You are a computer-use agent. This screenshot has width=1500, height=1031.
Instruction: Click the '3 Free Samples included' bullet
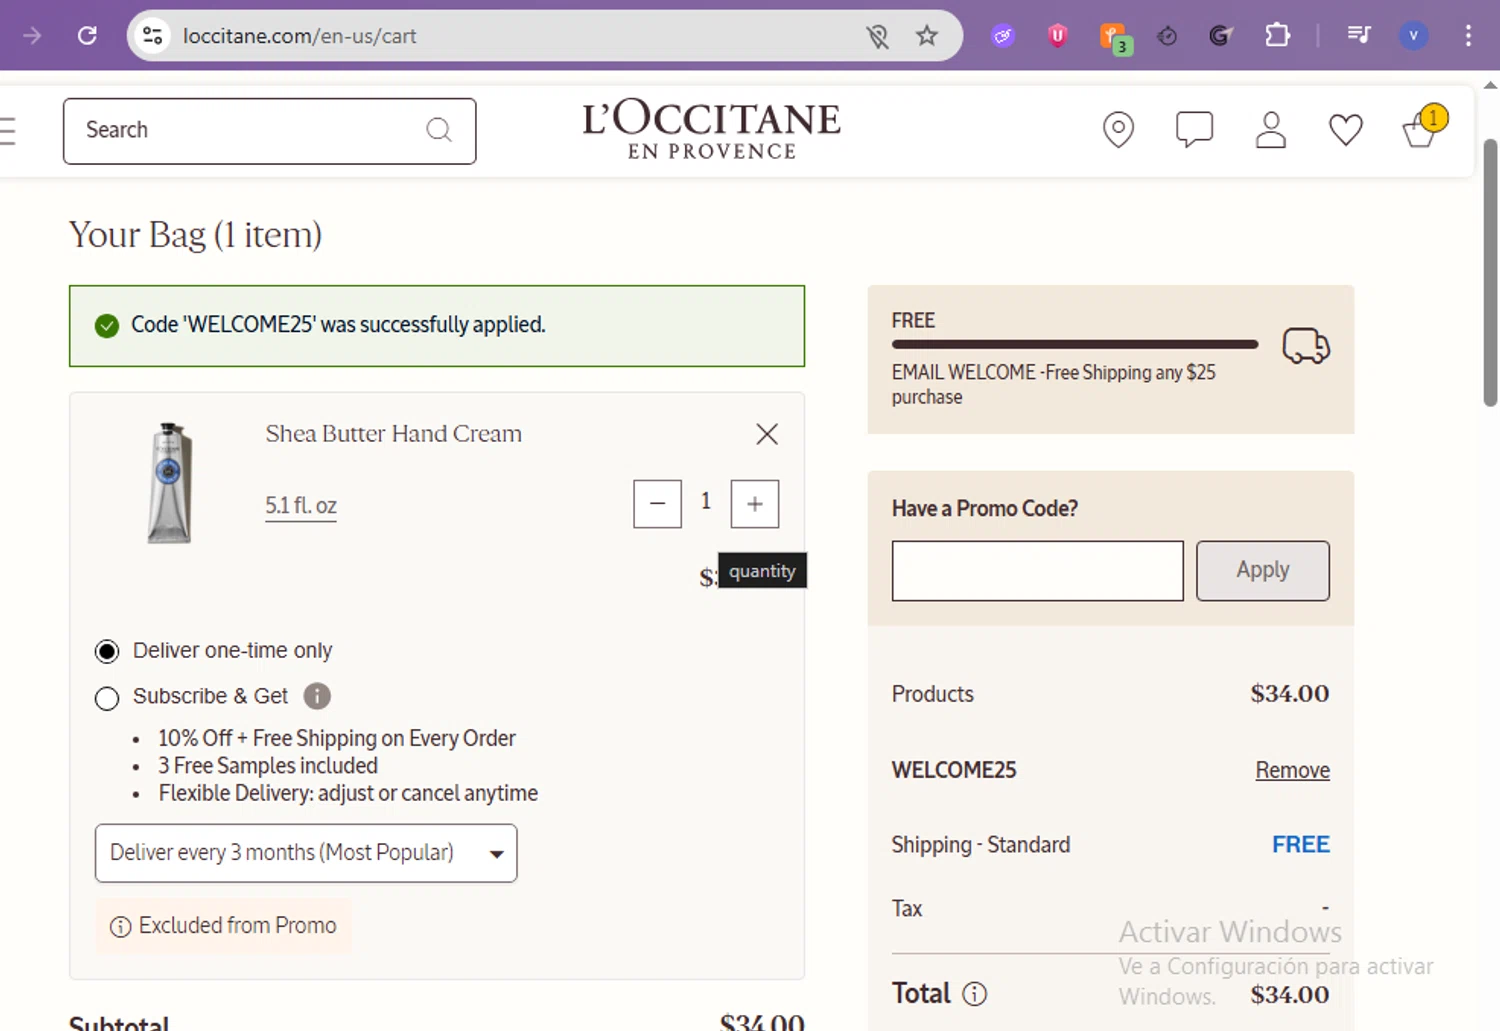(x=268, y=766)
